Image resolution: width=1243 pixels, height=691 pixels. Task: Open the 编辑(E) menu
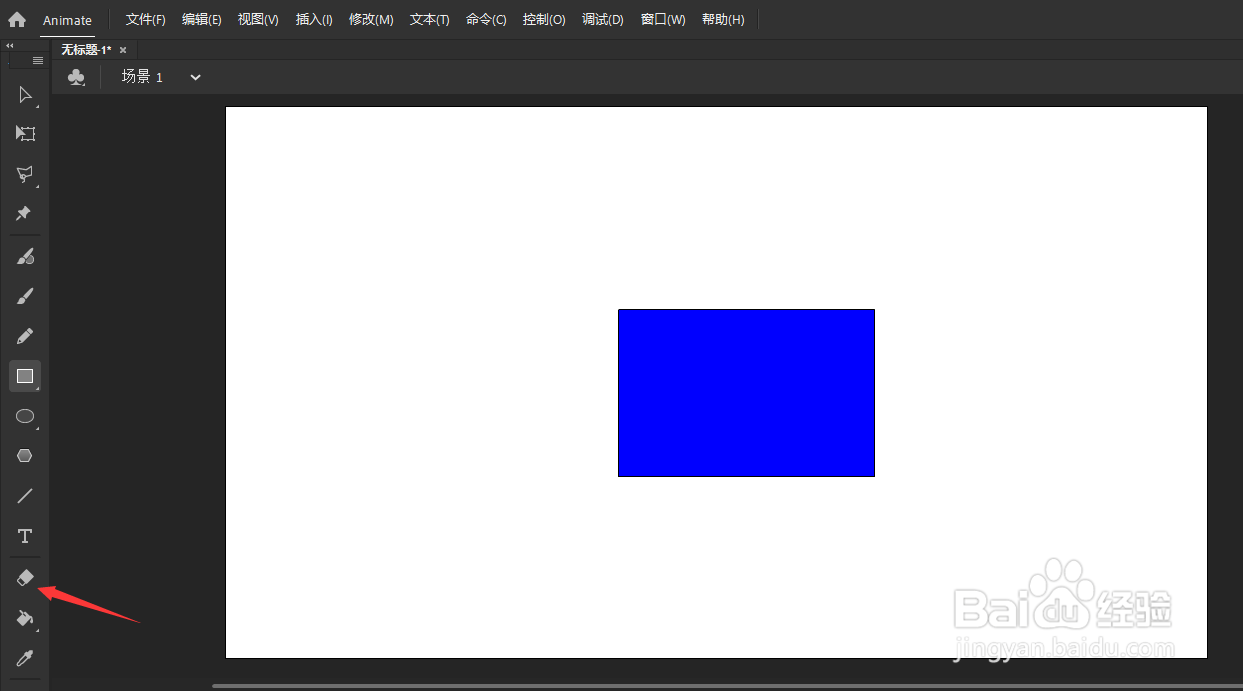[x=202, y=20]
